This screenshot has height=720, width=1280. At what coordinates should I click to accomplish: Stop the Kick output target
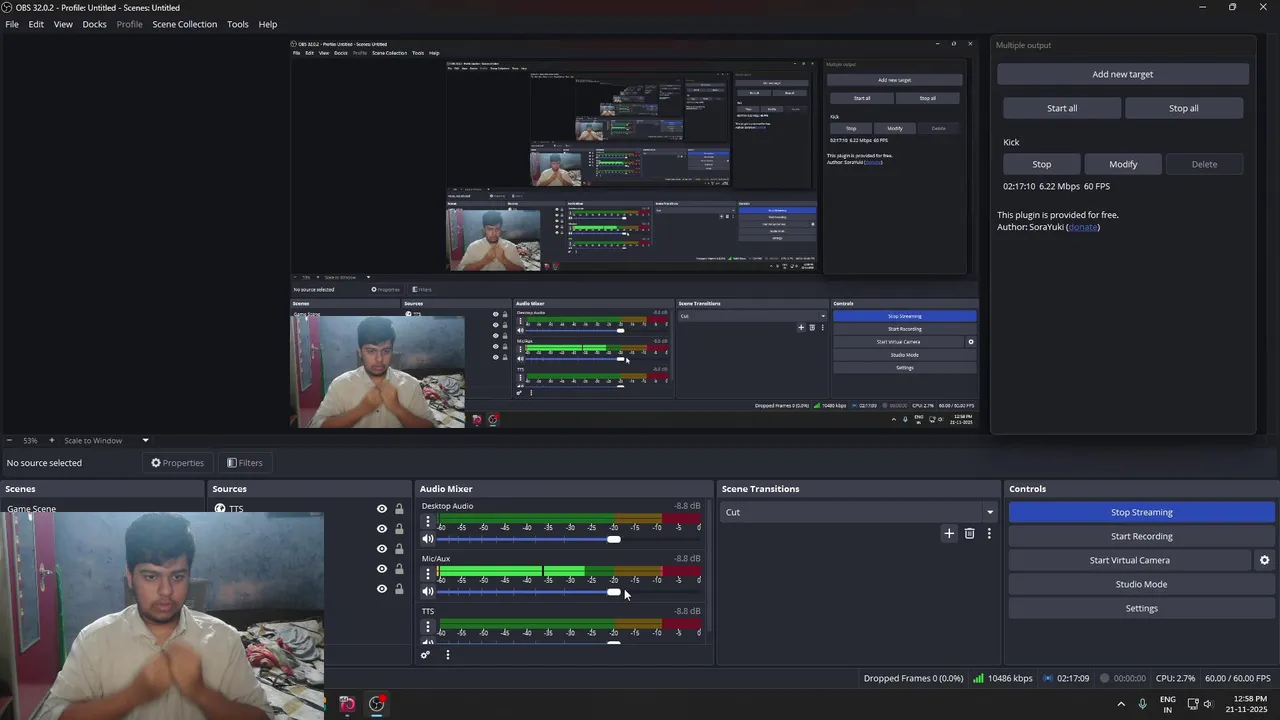(1042, 164)
